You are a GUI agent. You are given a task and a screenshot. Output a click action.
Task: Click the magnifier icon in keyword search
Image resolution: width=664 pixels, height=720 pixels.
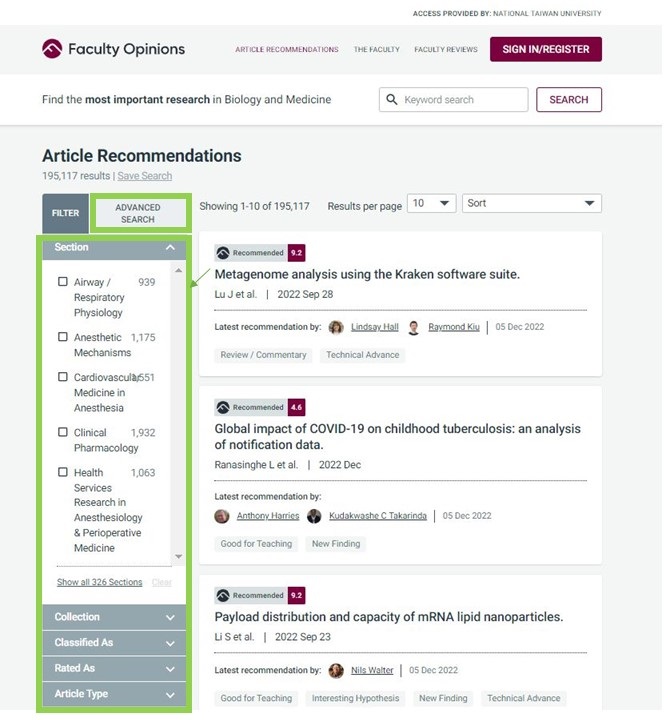(392, 99)
